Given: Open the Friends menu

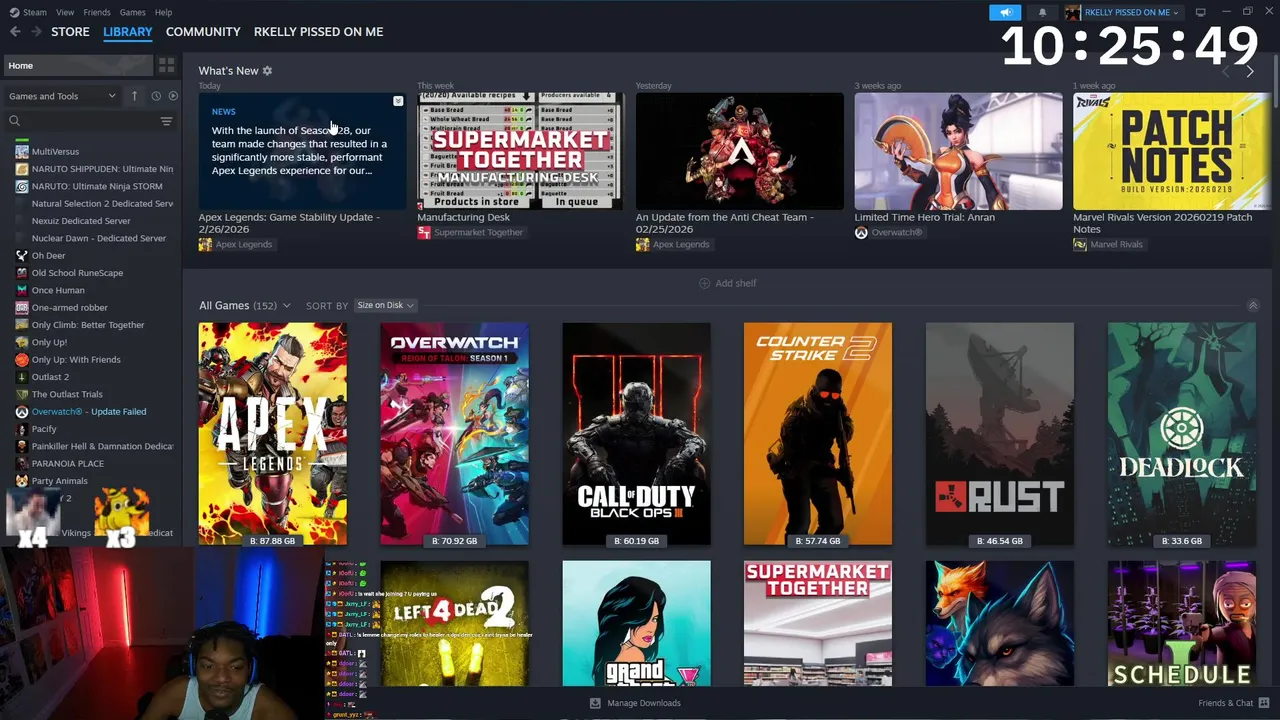Looking at the screenshot, I should (97, 12).
